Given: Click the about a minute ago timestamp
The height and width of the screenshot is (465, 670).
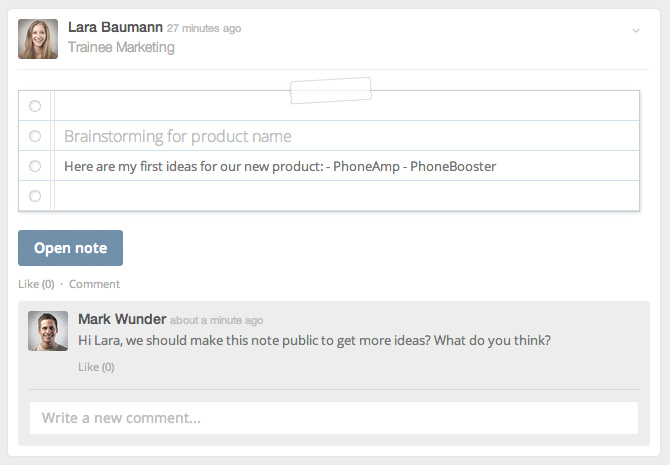Looking at the screenshot, I should pyautogui.click(x=216, y=321).
